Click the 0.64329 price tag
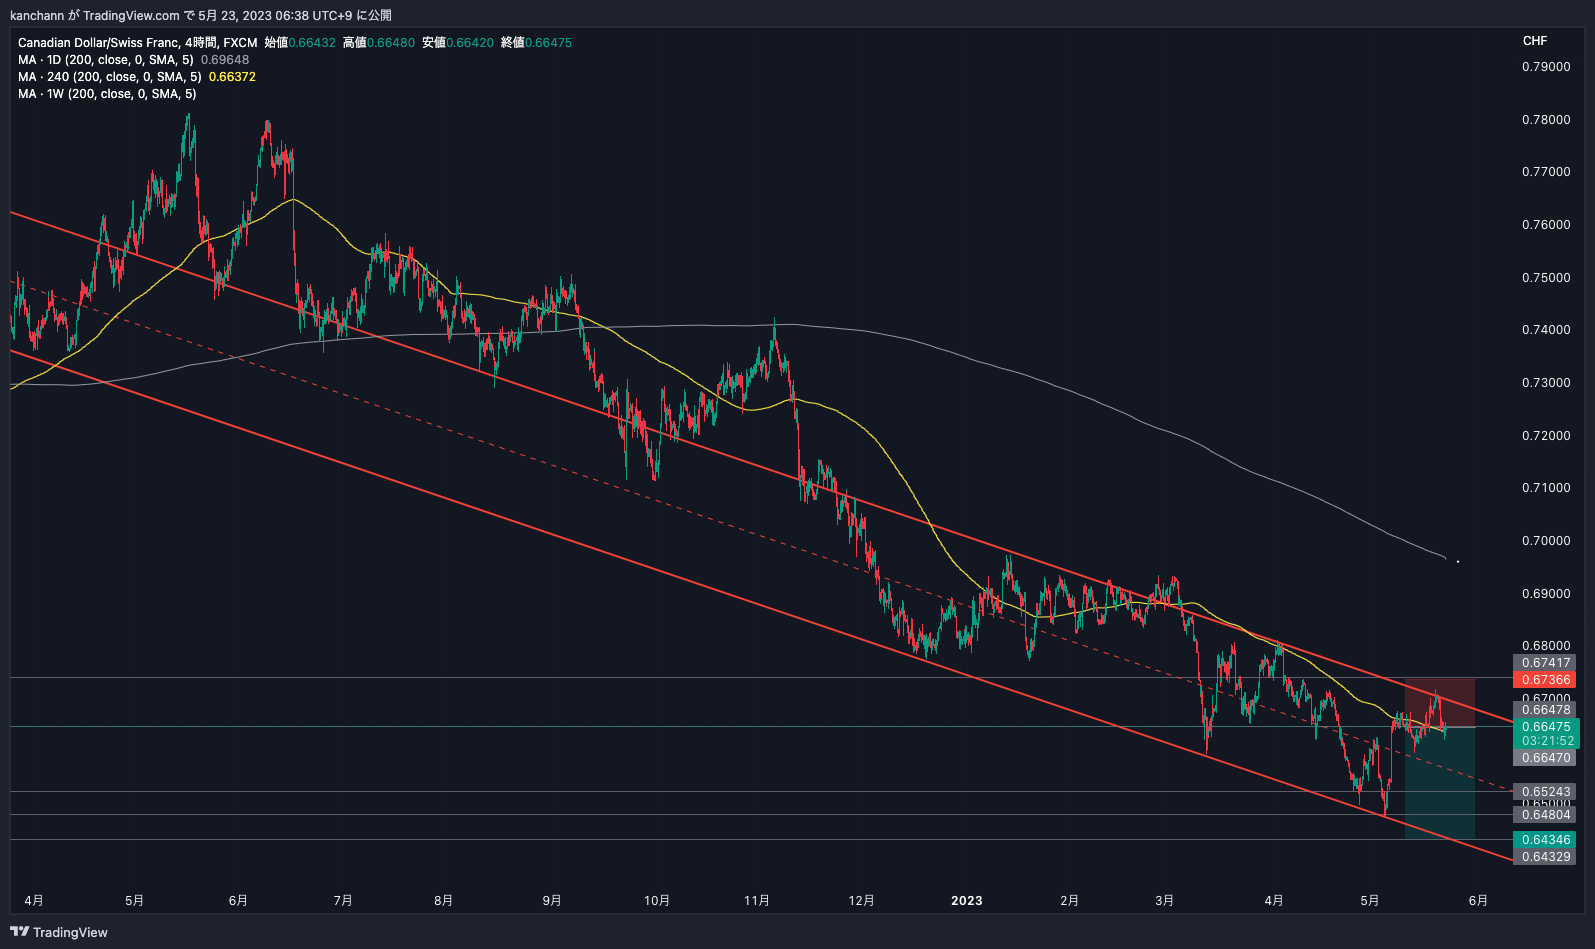The image size is (1595, 949). [x=1546, y=857]
